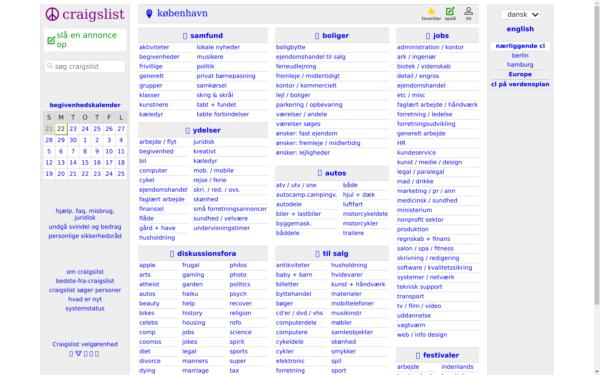
Task: Open the Europe region link
Action: pyautogui.click(x=520, y=74)
